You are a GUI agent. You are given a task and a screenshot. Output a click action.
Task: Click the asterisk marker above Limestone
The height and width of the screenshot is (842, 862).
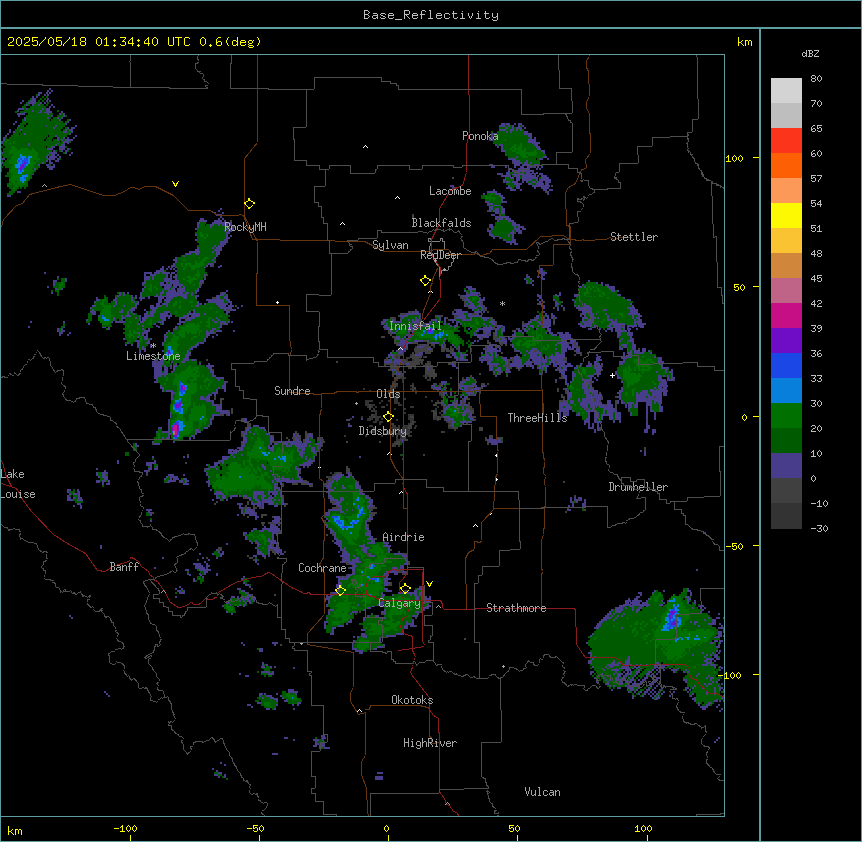tap(153, 346)
